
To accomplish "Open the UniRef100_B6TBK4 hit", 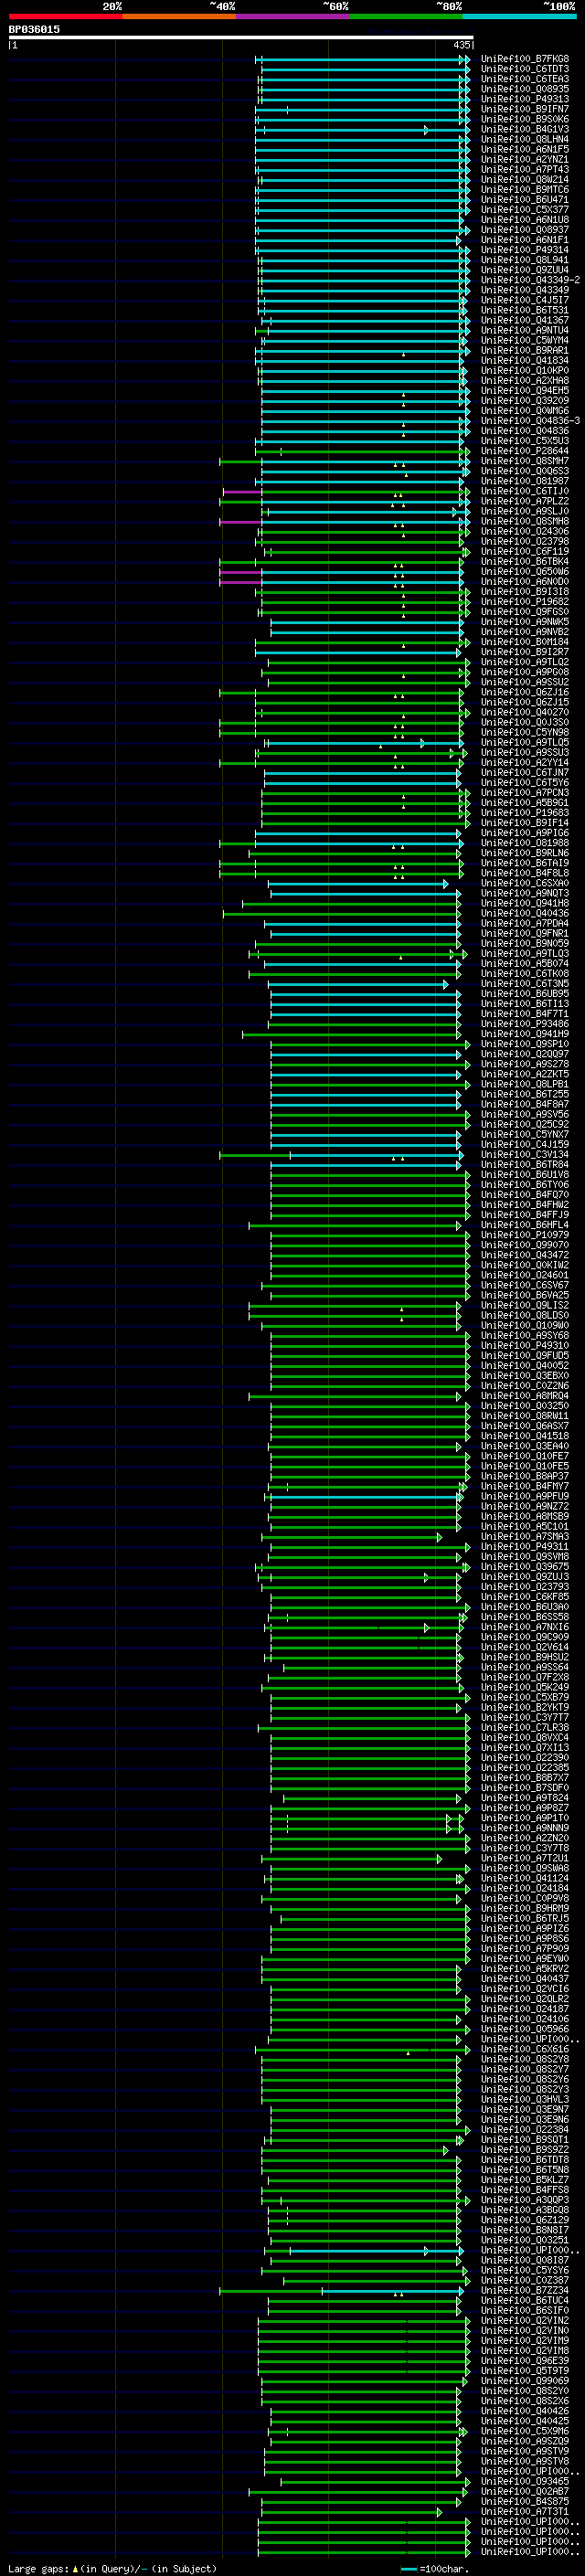I will click(525, 562).
